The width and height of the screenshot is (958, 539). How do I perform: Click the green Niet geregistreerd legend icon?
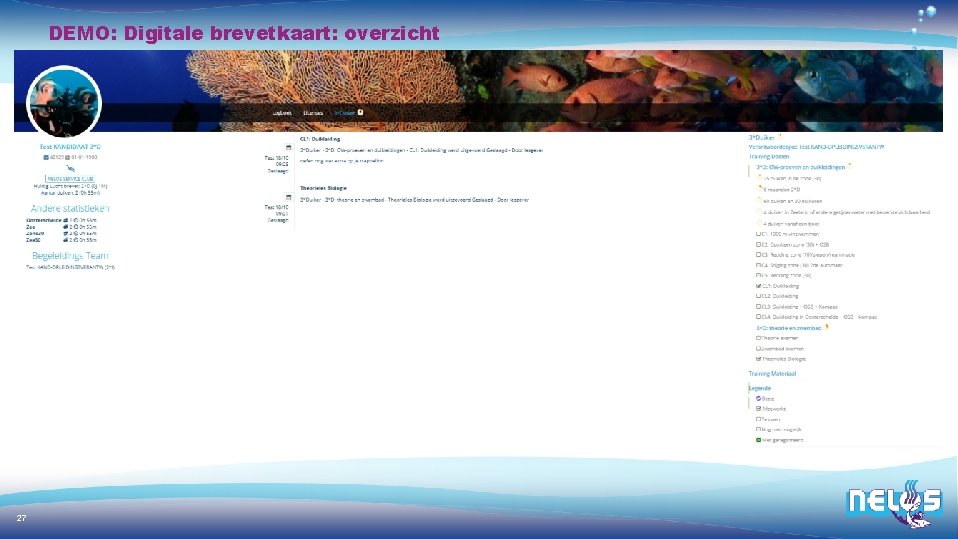click(x=759, y=440)
